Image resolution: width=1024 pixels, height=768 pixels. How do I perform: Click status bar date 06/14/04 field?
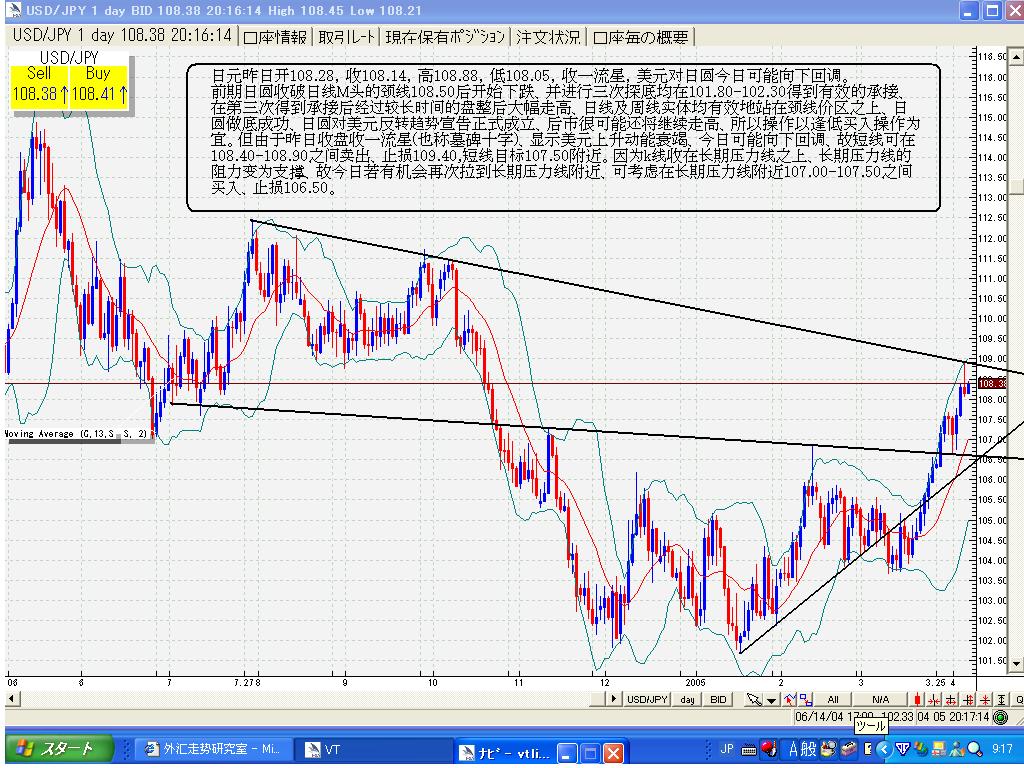[854, 717]
